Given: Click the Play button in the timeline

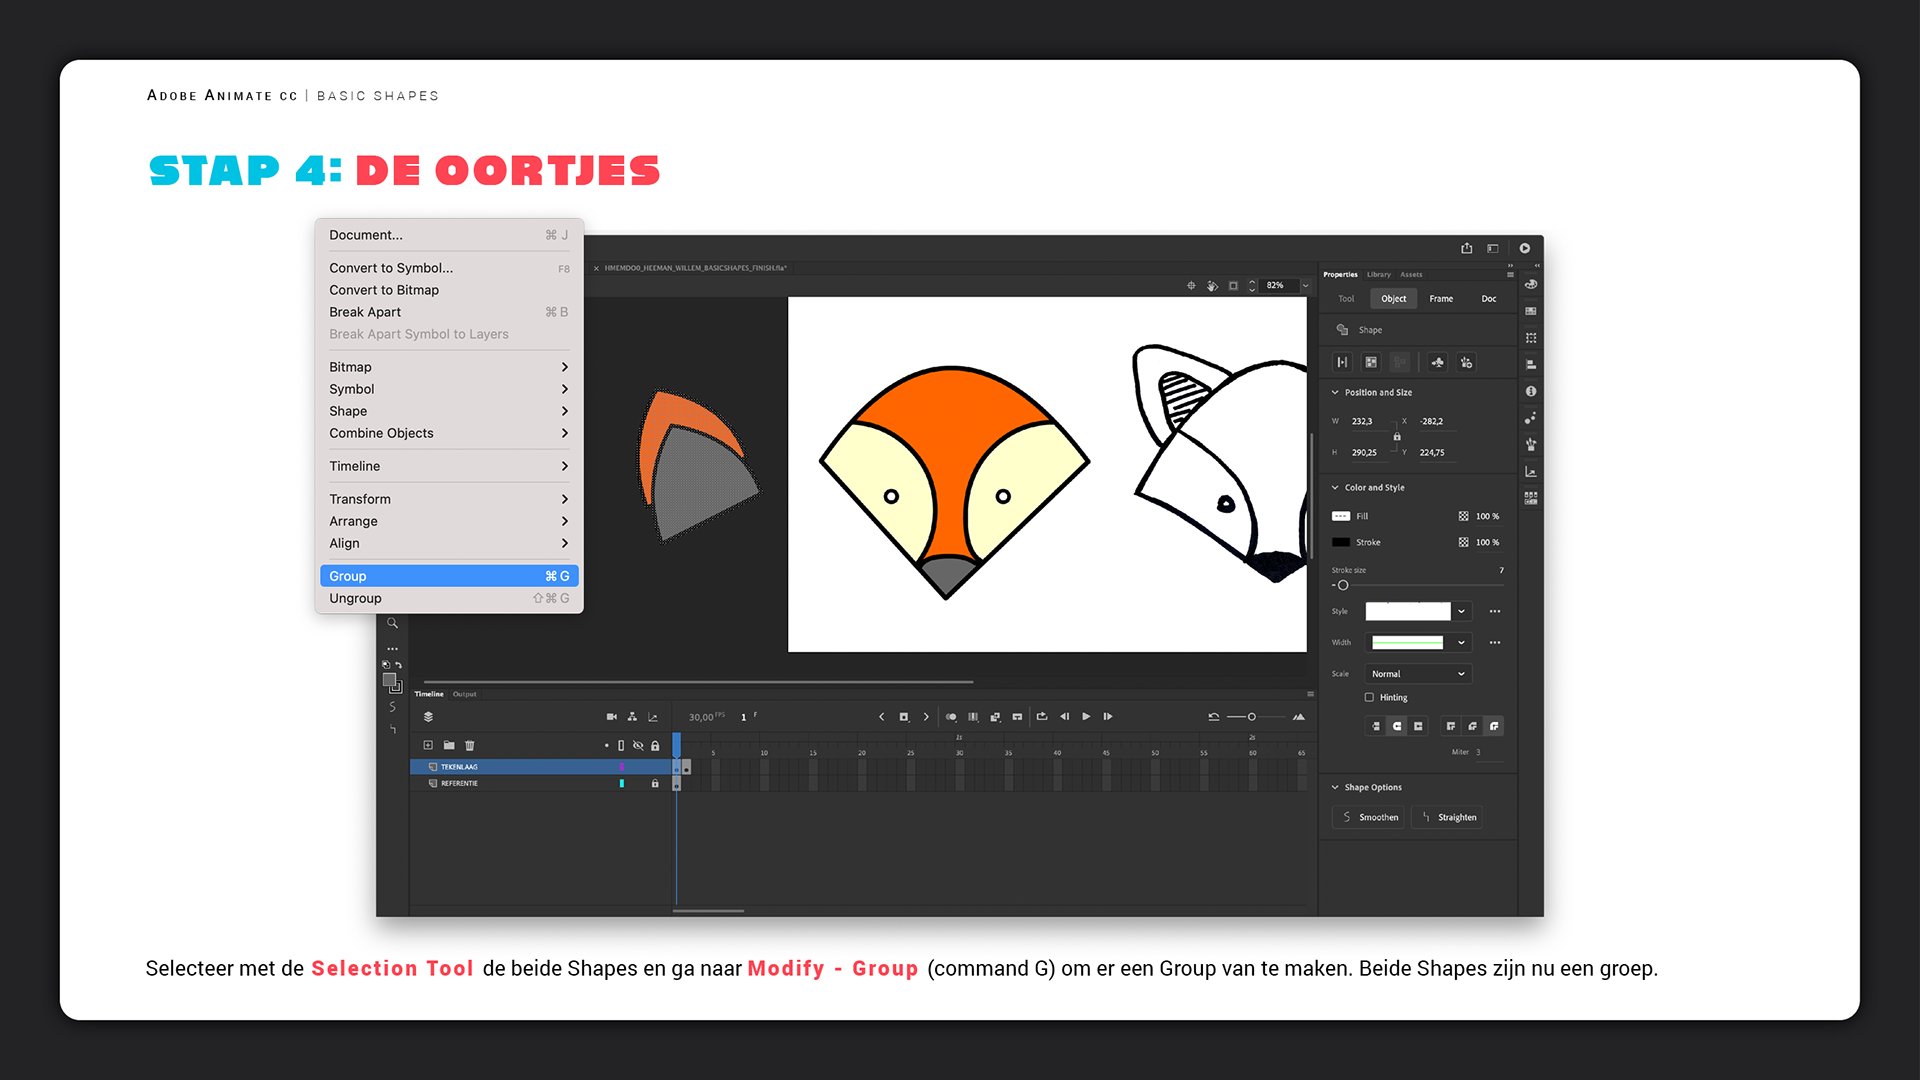Looking at the screenshot, I should click(1086, 717).
